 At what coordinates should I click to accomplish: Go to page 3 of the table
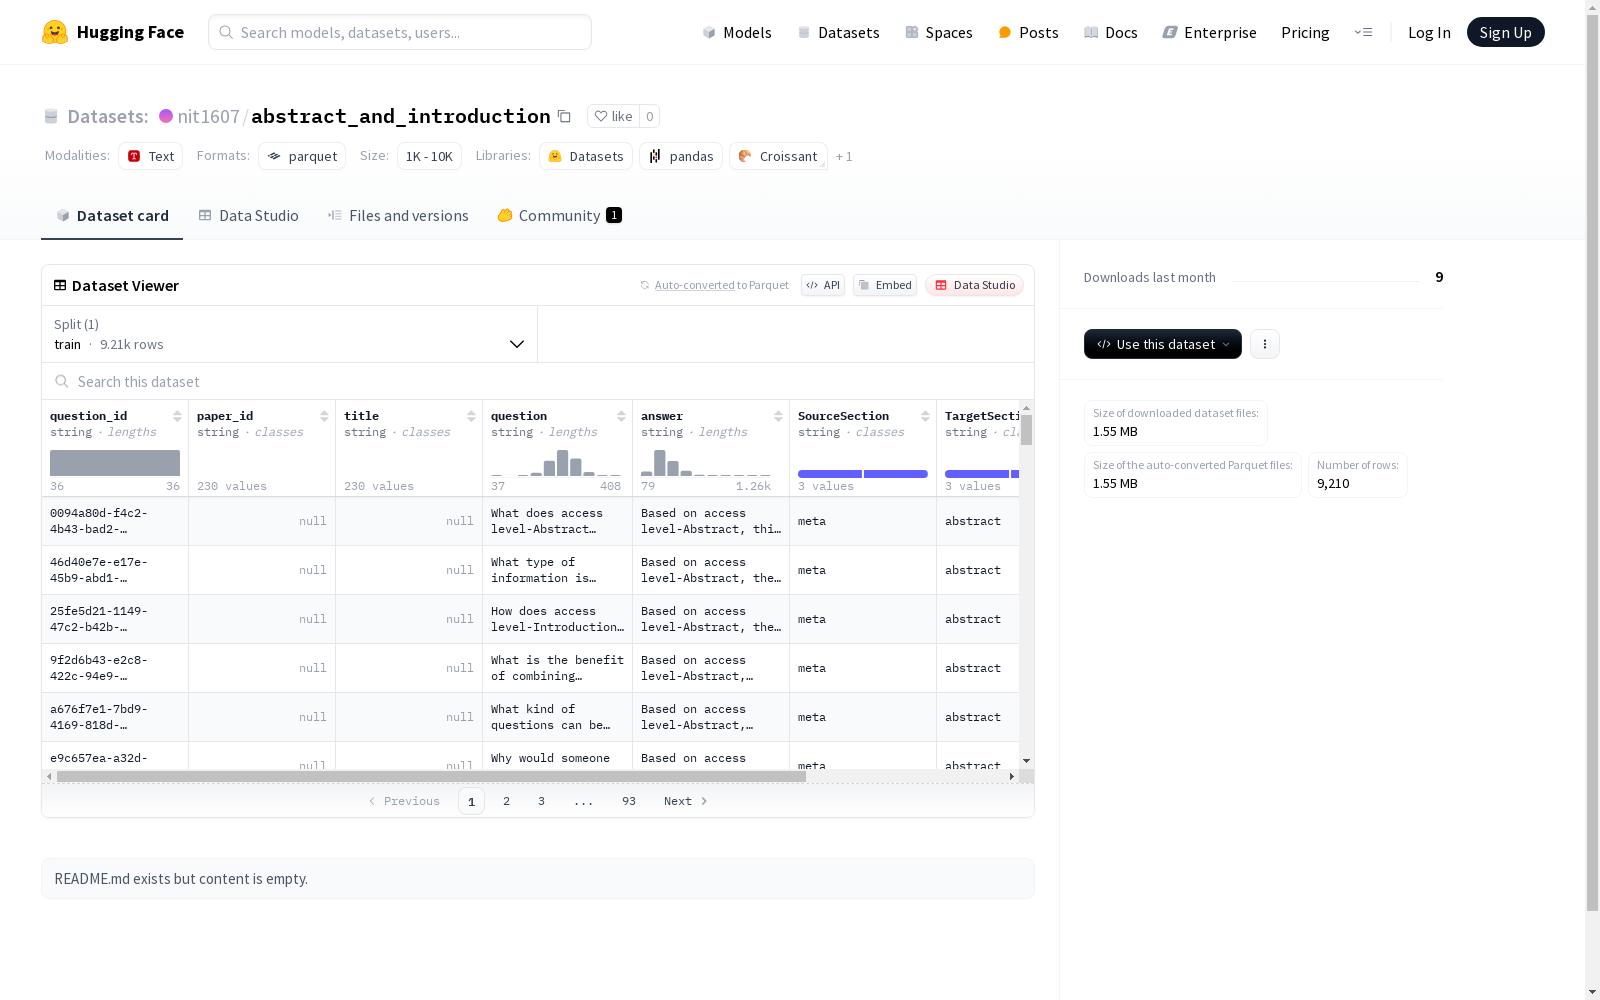[542, 801]
